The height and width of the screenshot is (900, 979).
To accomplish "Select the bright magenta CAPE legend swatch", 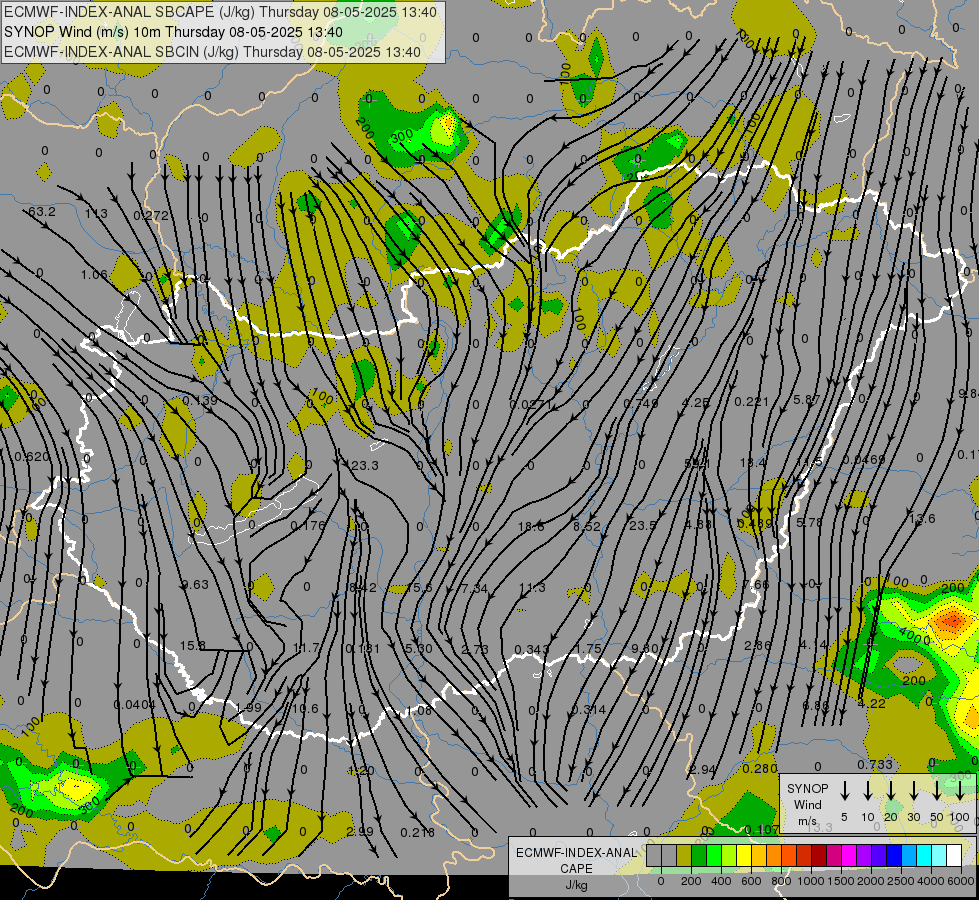I will [x=849, y=855].
